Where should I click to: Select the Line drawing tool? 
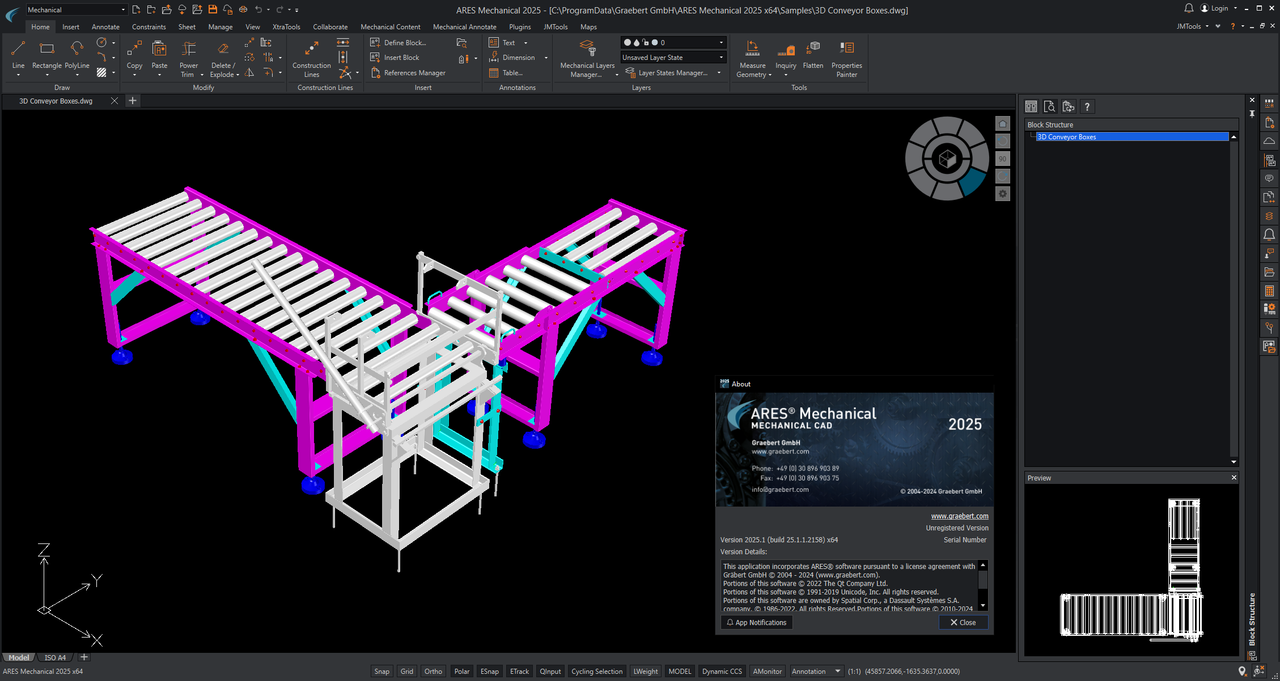pos(18,56)
